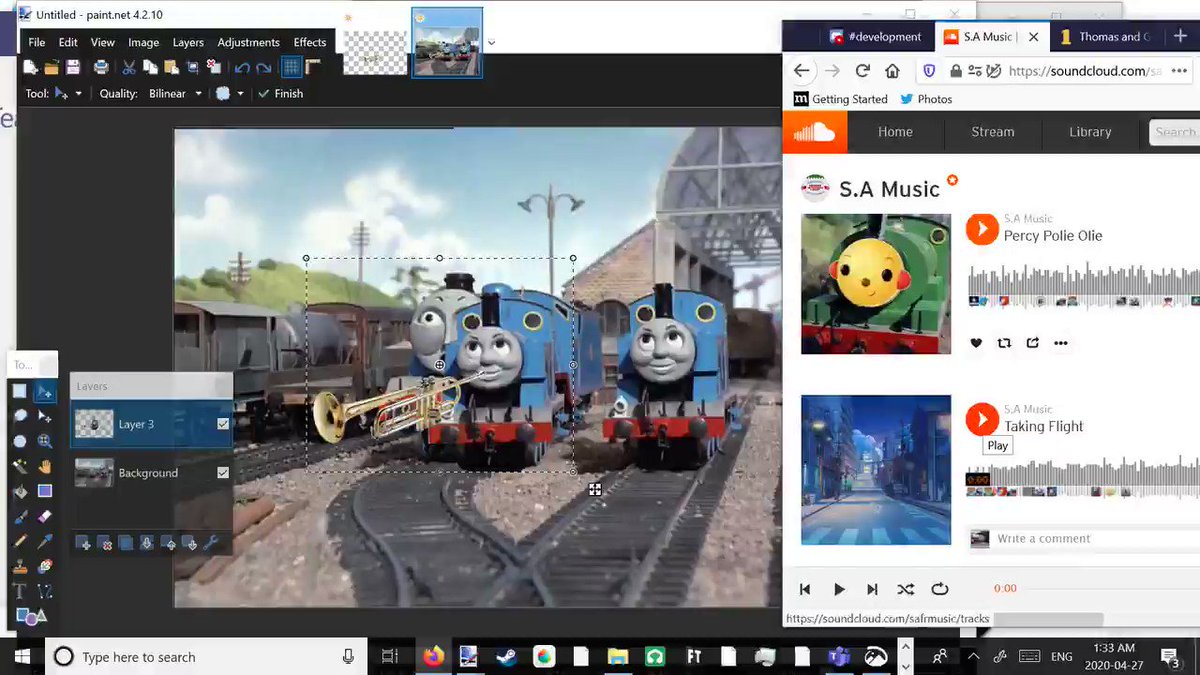Switch to the #development browser tab
The height and width of the screenshot is (675, 1200).
coord(876,37)
